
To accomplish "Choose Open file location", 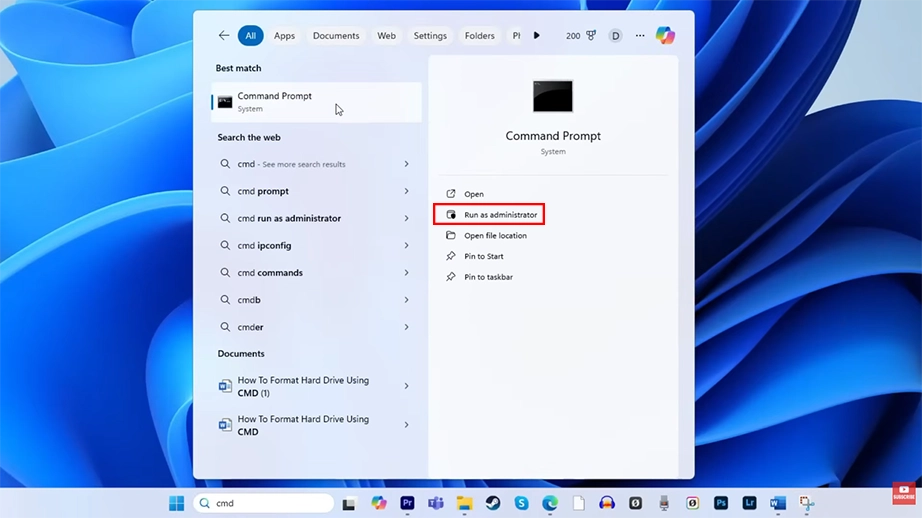I will tap(496, 236).
